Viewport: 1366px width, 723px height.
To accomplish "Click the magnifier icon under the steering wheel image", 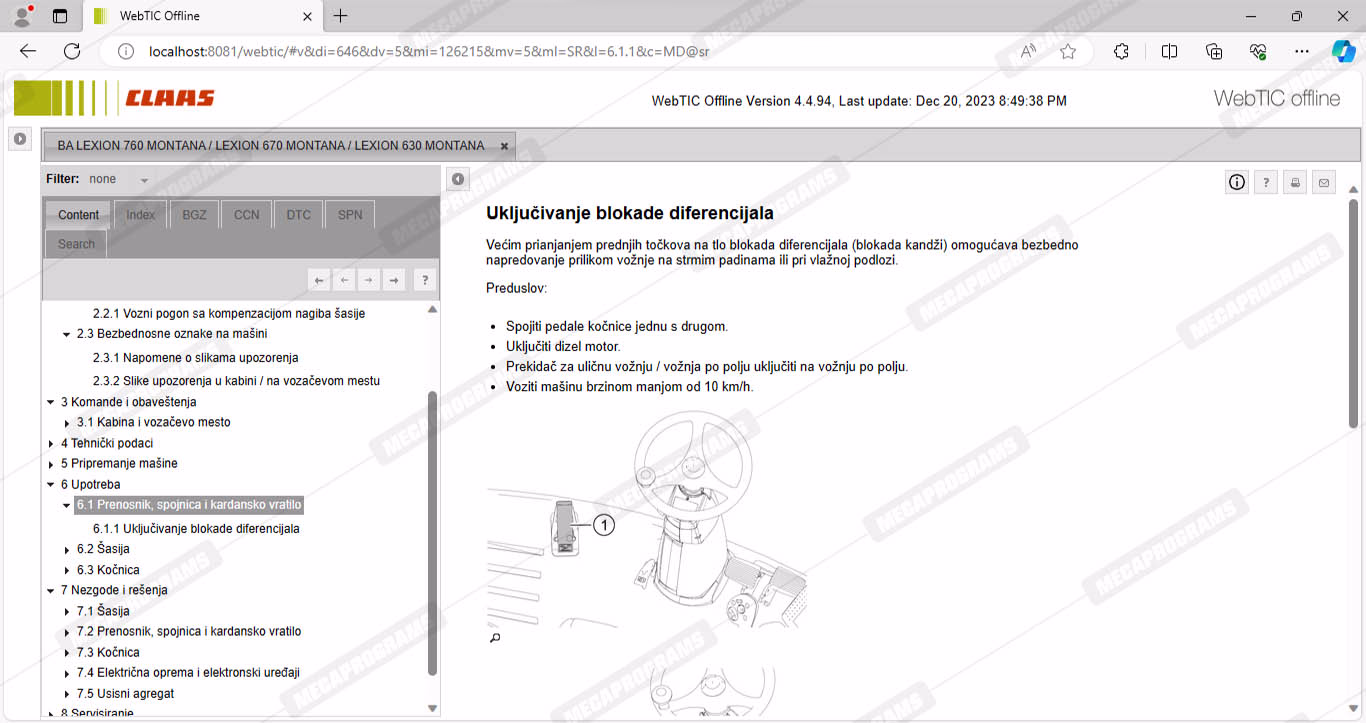I will [x=494, y=638].
